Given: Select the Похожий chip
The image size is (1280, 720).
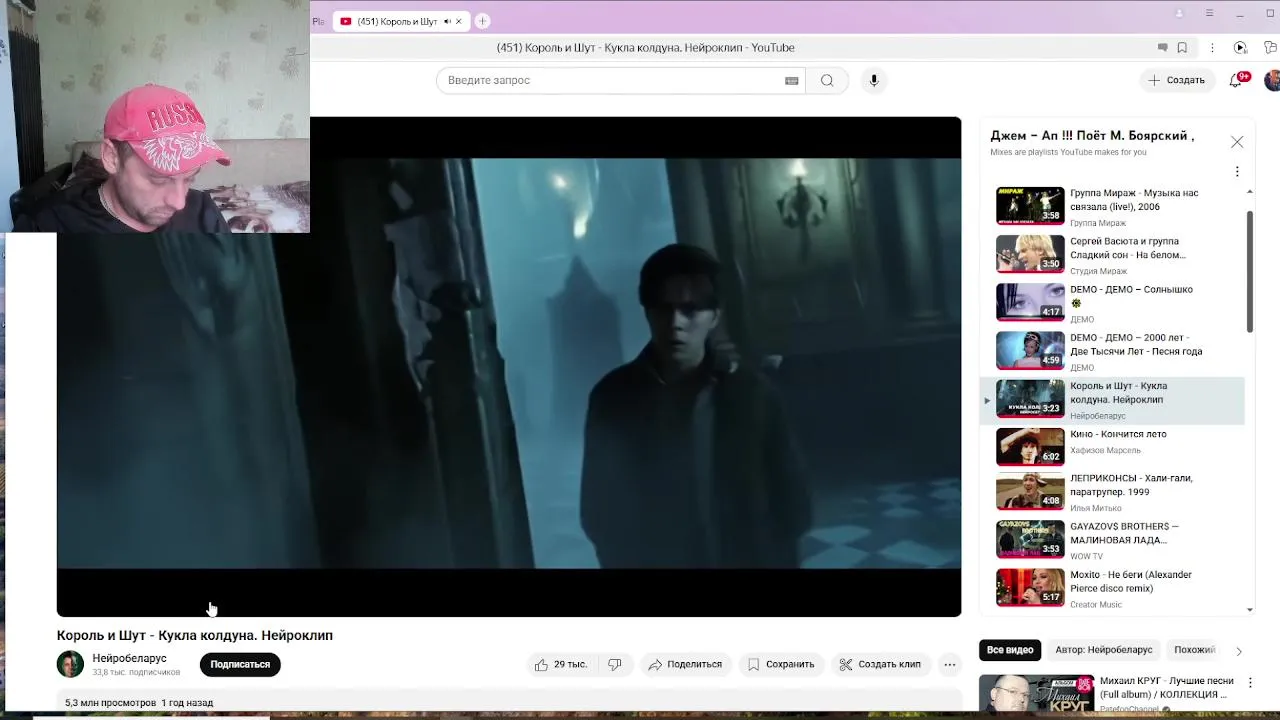Looking at the screenshot, I should tap(1194, 650).
